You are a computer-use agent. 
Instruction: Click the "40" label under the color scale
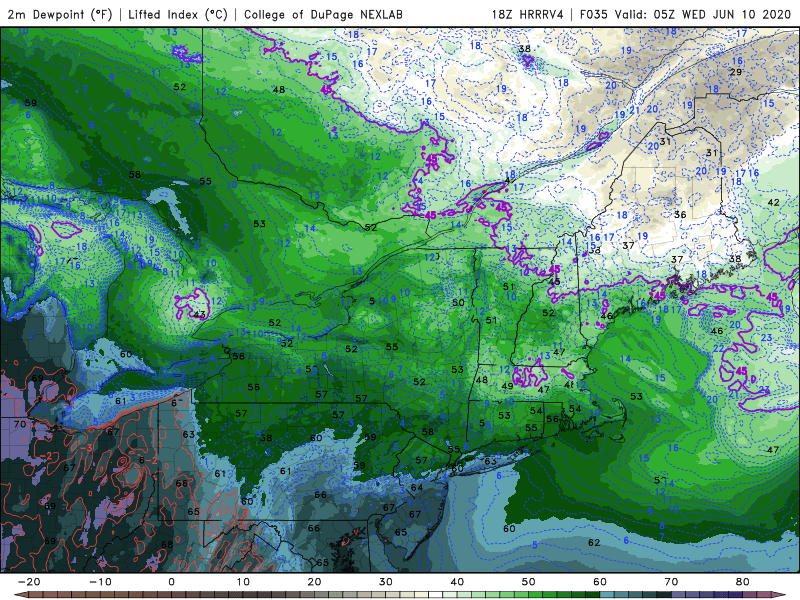457,582
